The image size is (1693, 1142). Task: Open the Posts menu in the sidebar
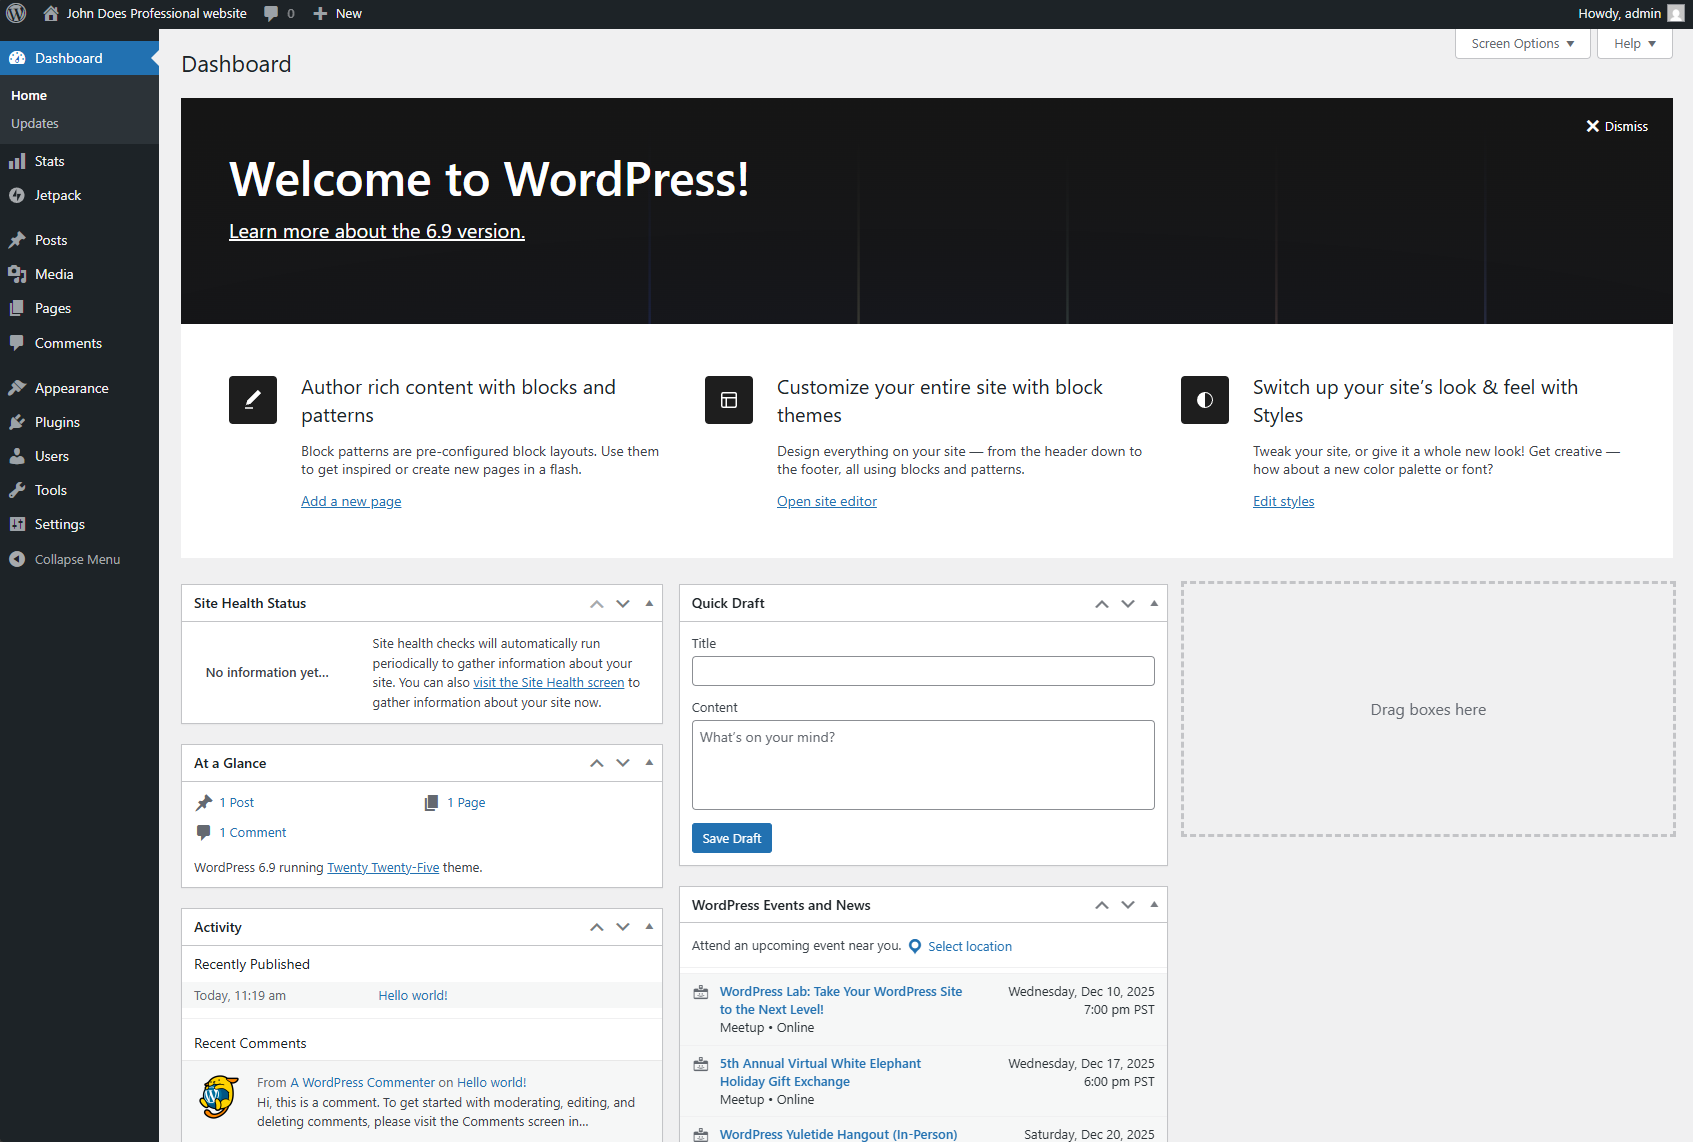[50, 240]
